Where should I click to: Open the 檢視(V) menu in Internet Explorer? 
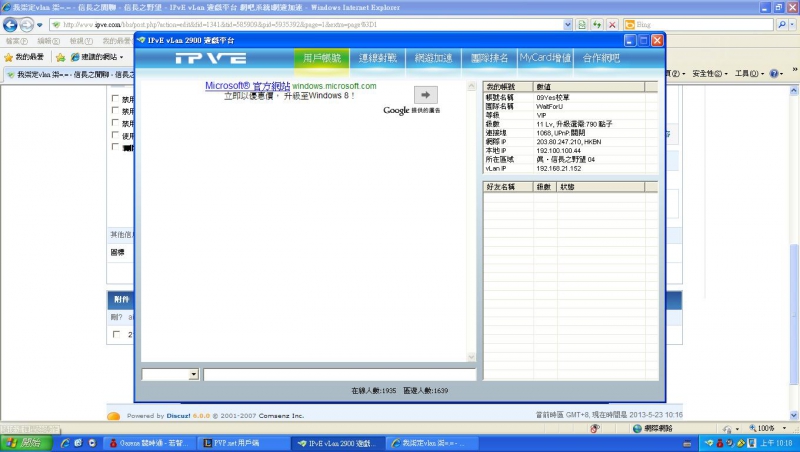click(81, 41)
